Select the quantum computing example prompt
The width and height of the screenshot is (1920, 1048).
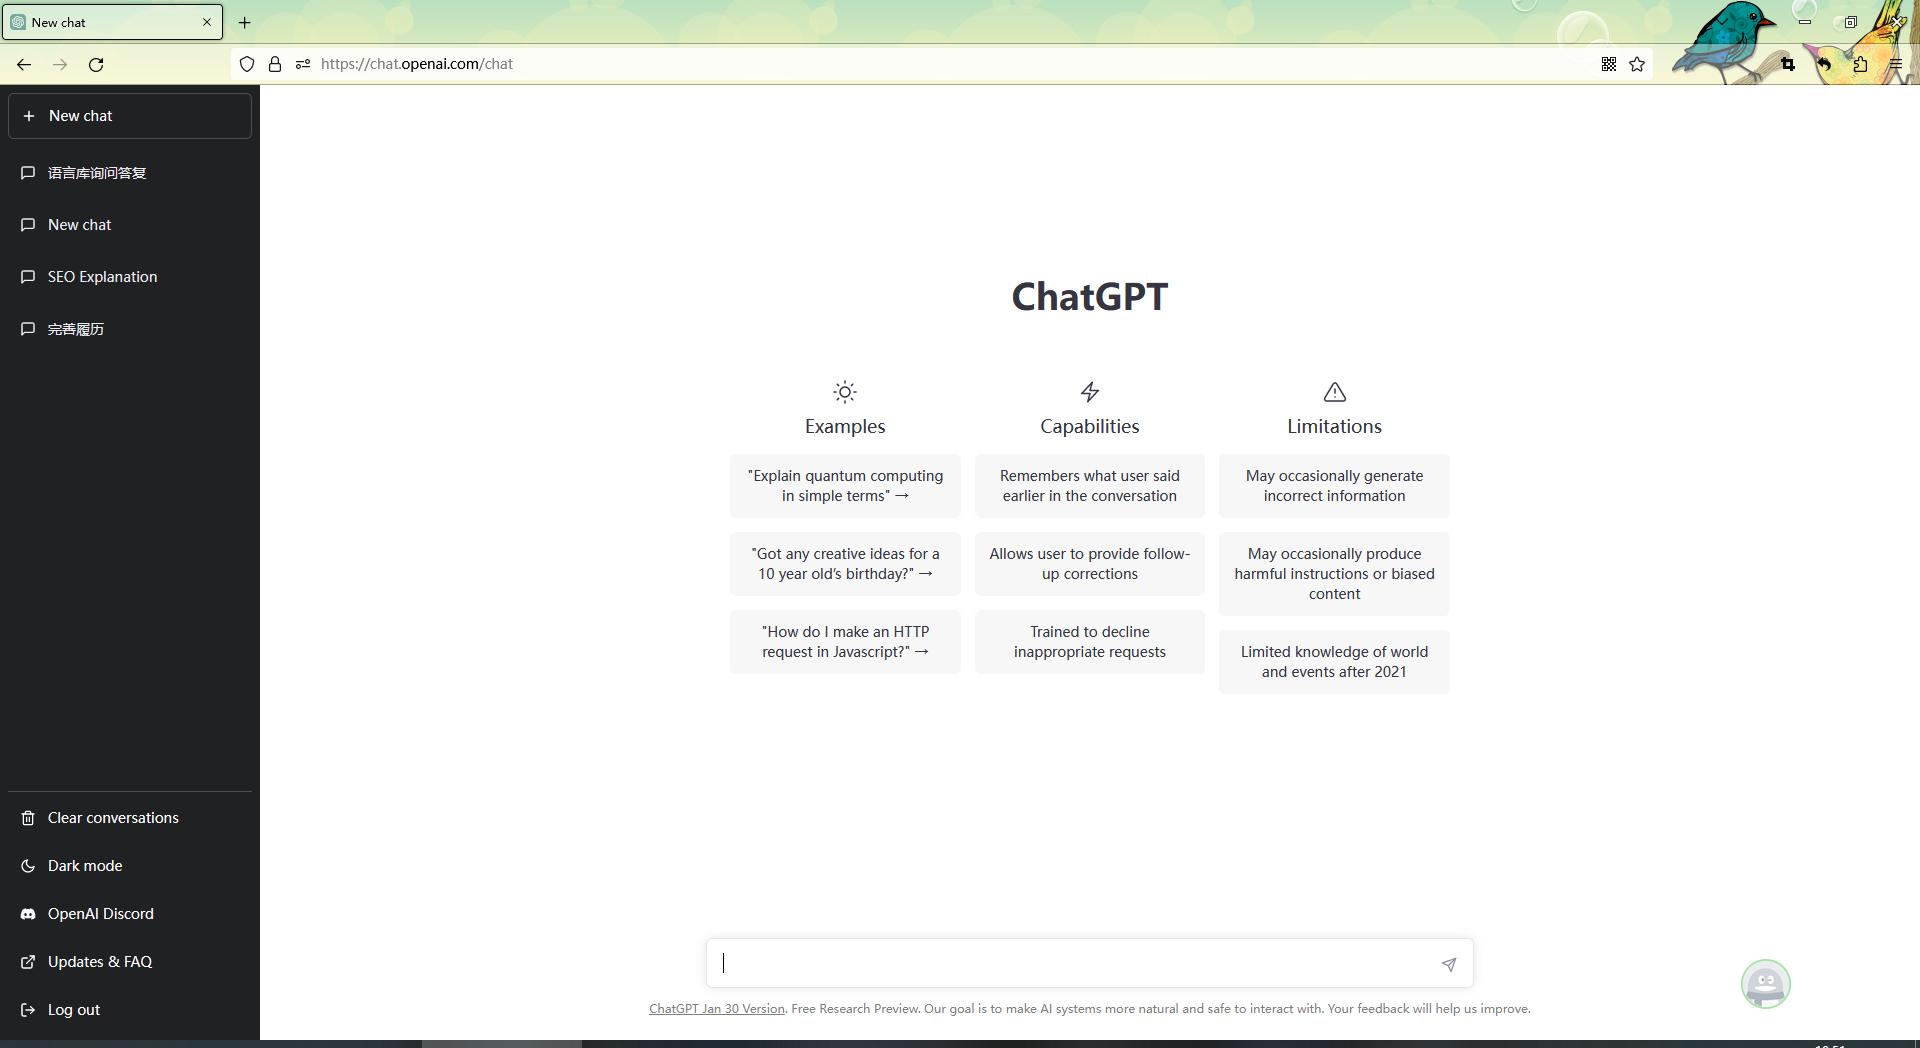click(845, 486)
